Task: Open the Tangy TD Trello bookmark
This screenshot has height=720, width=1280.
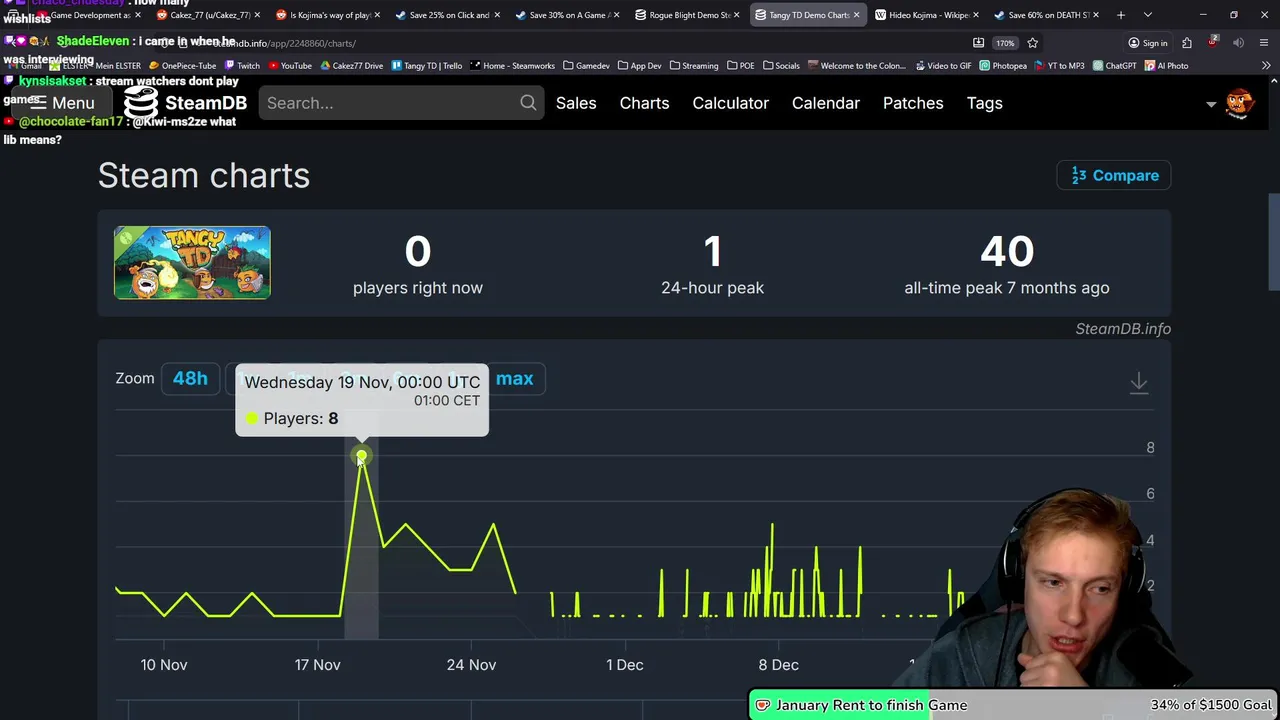Action: (427, 66)
